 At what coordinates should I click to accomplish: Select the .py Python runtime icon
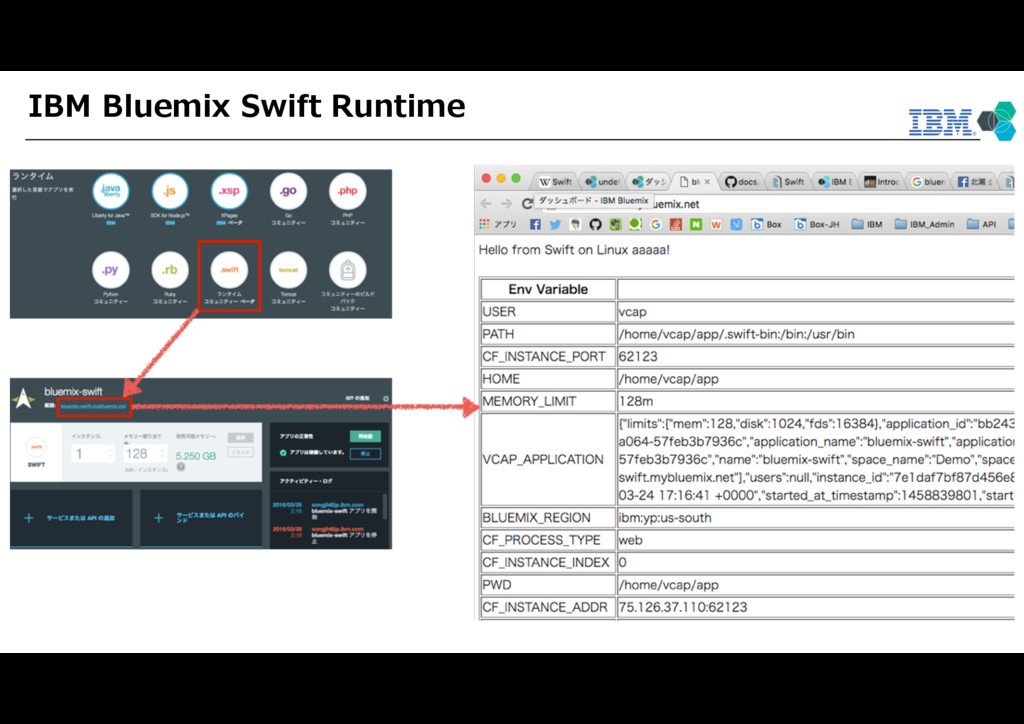(110, 270)
